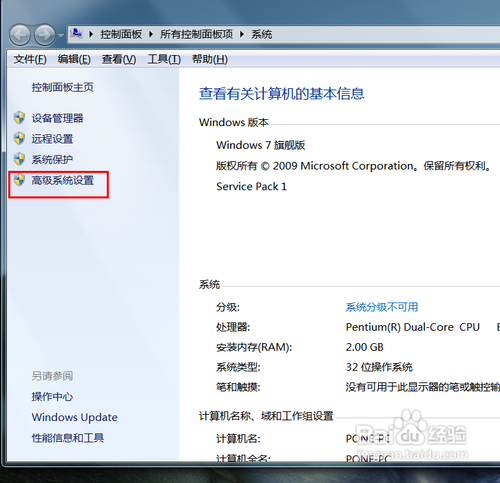Click the 系统类型 label
This screenshot has height=483, width=500.
(x=238, y=367)
